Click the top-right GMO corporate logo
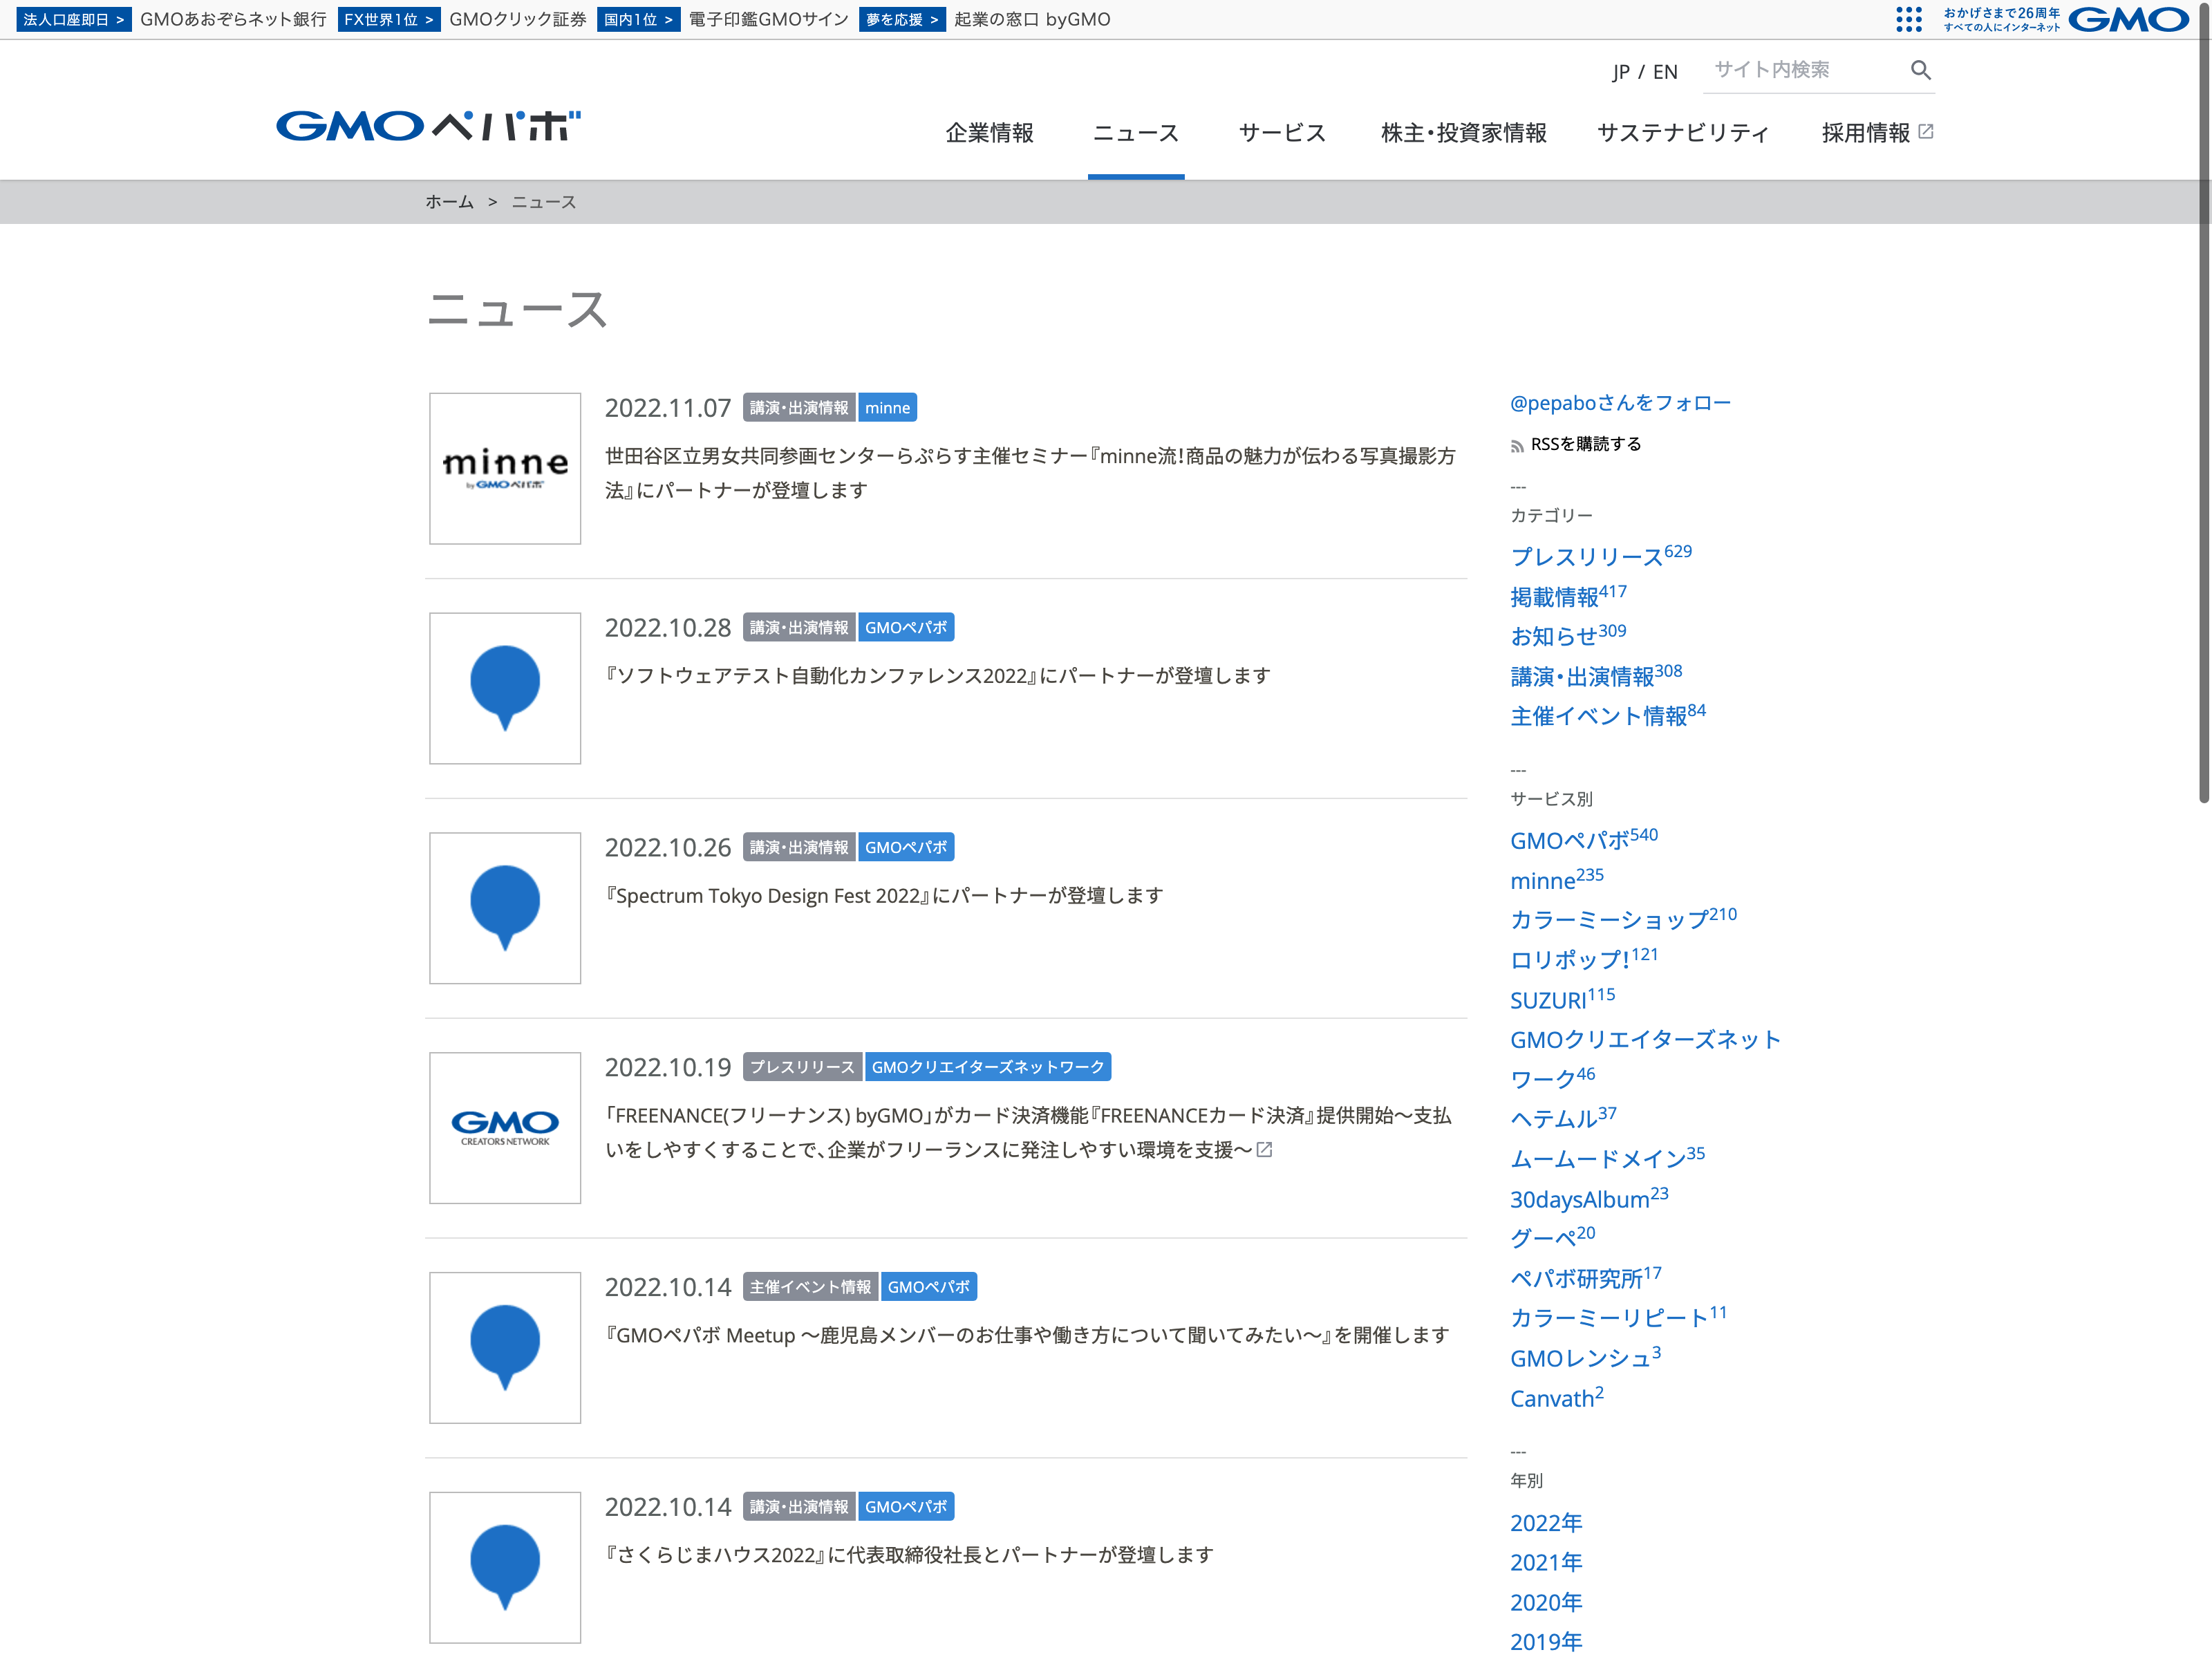Viewport: 2212px width, 1659px height. click(2127, 19)
